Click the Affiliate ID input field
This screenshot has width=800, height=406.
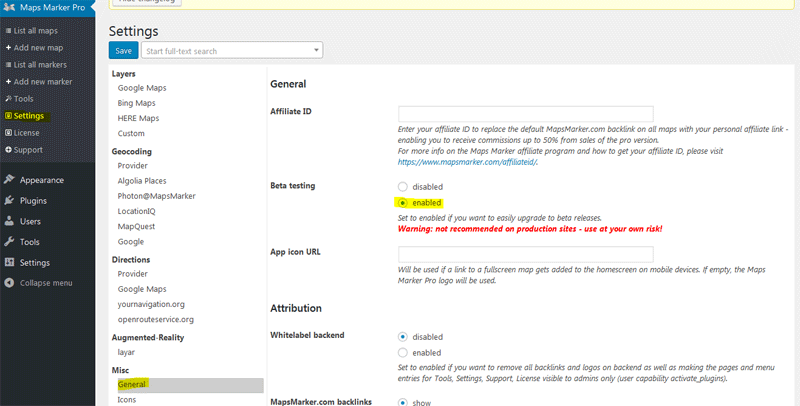[x=526, y=114]
